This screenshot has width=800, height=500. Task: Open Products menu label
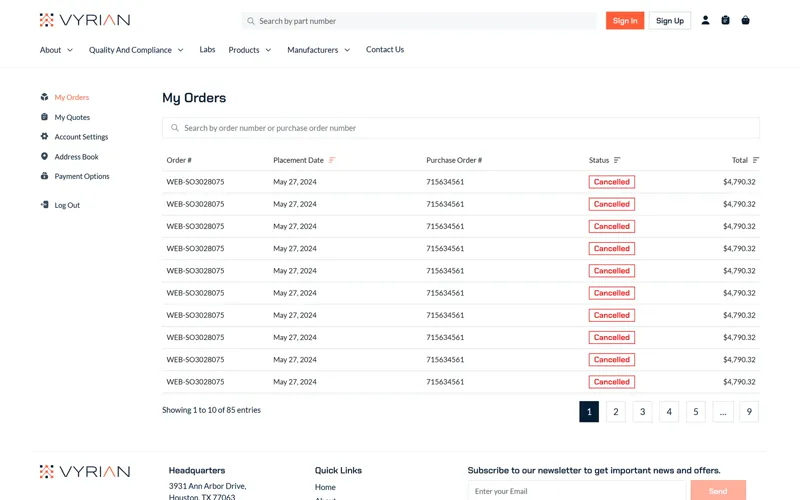(x=244, y=50)
